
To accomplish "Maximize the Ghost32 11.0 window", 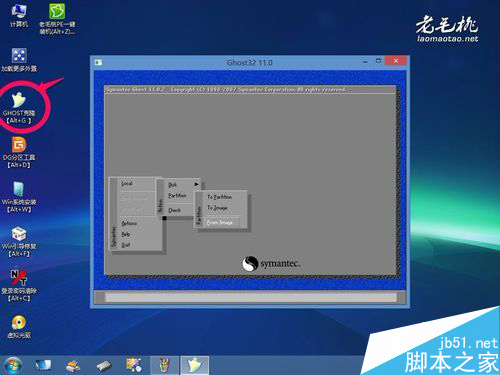I will 378,61.
